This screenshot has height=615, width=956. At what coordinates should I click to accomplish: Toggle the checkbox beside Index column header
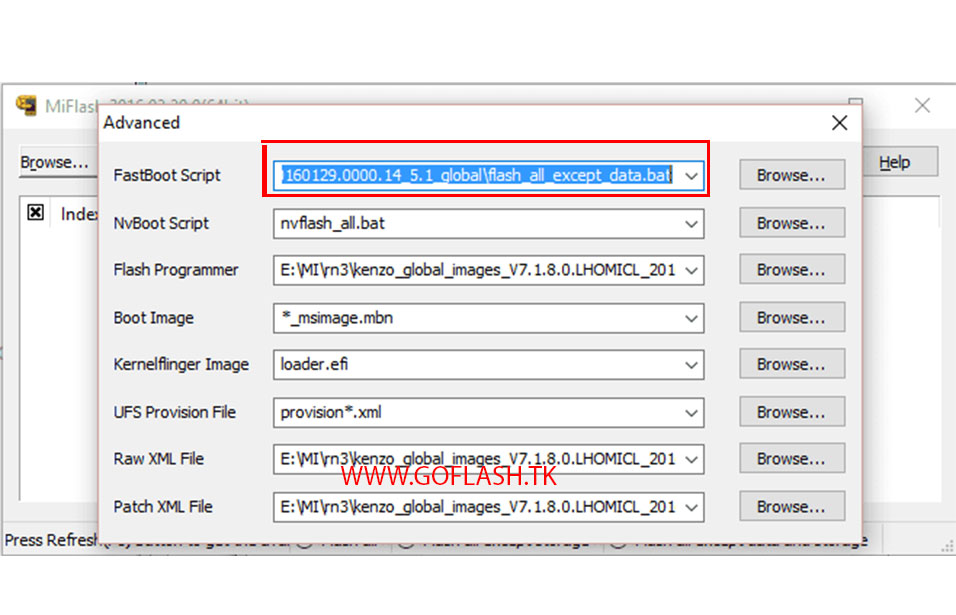(x=35, y=212)
